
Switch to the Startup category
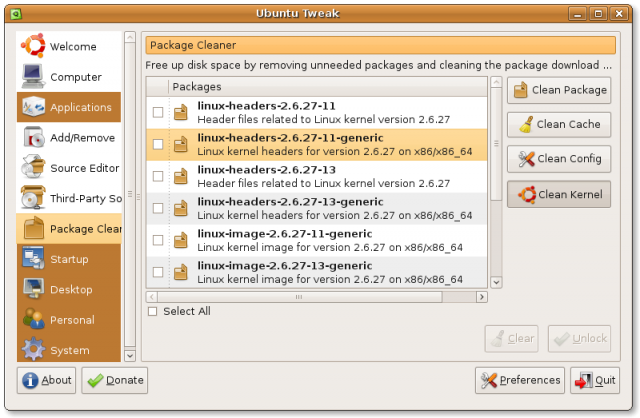[69, 259]
